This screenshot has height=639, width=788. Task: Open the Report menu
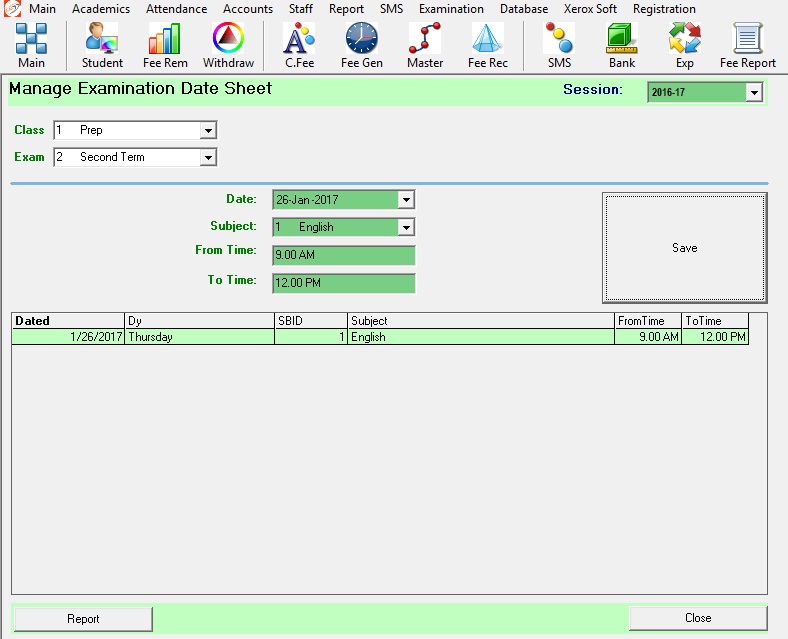346,9
